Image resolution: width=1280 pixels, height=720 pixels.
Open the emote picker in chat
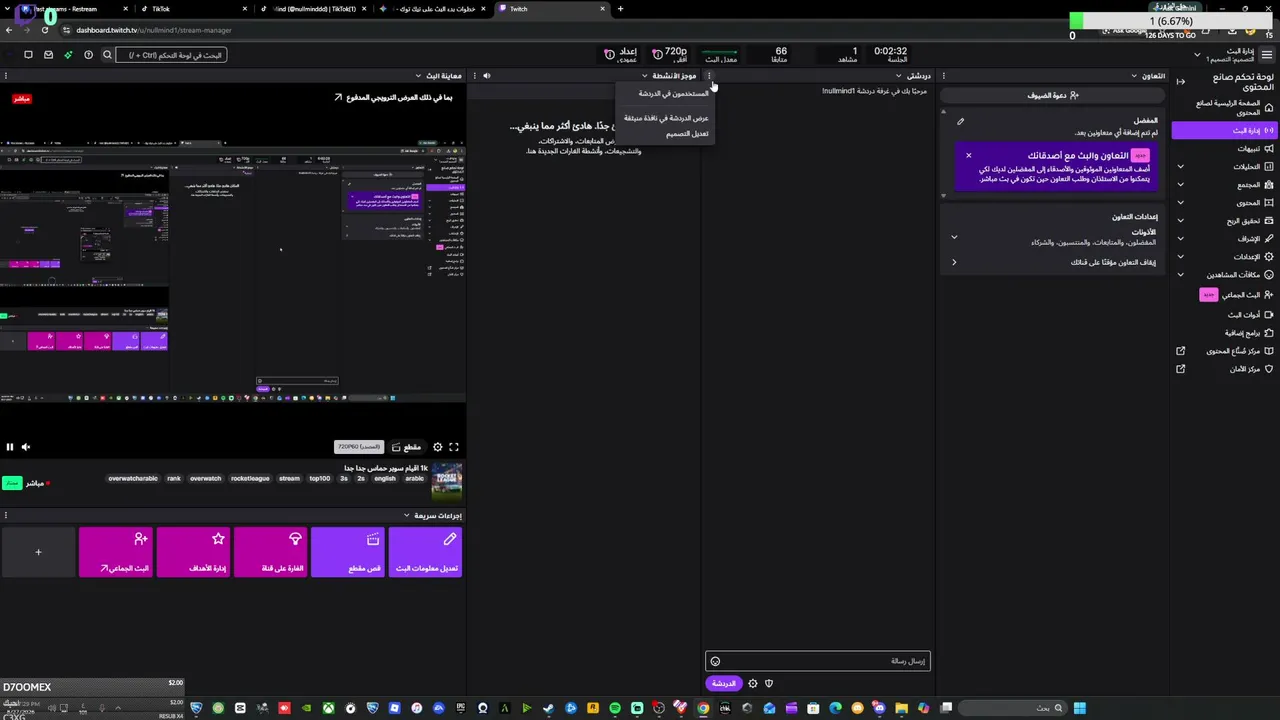715,661
